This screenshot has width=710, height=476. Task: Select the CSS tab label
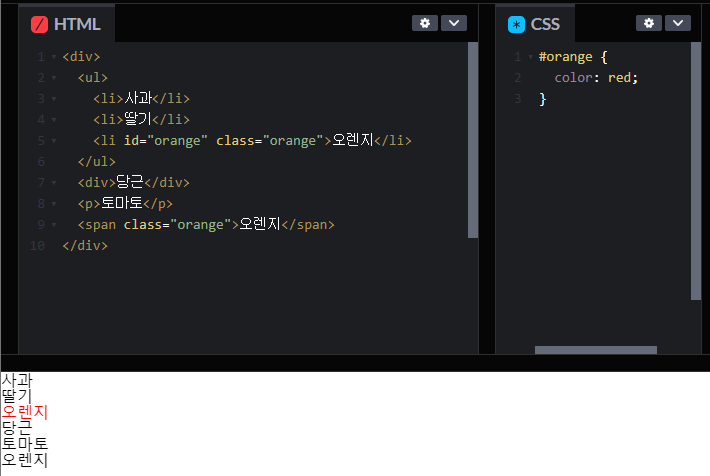[545, 24]
